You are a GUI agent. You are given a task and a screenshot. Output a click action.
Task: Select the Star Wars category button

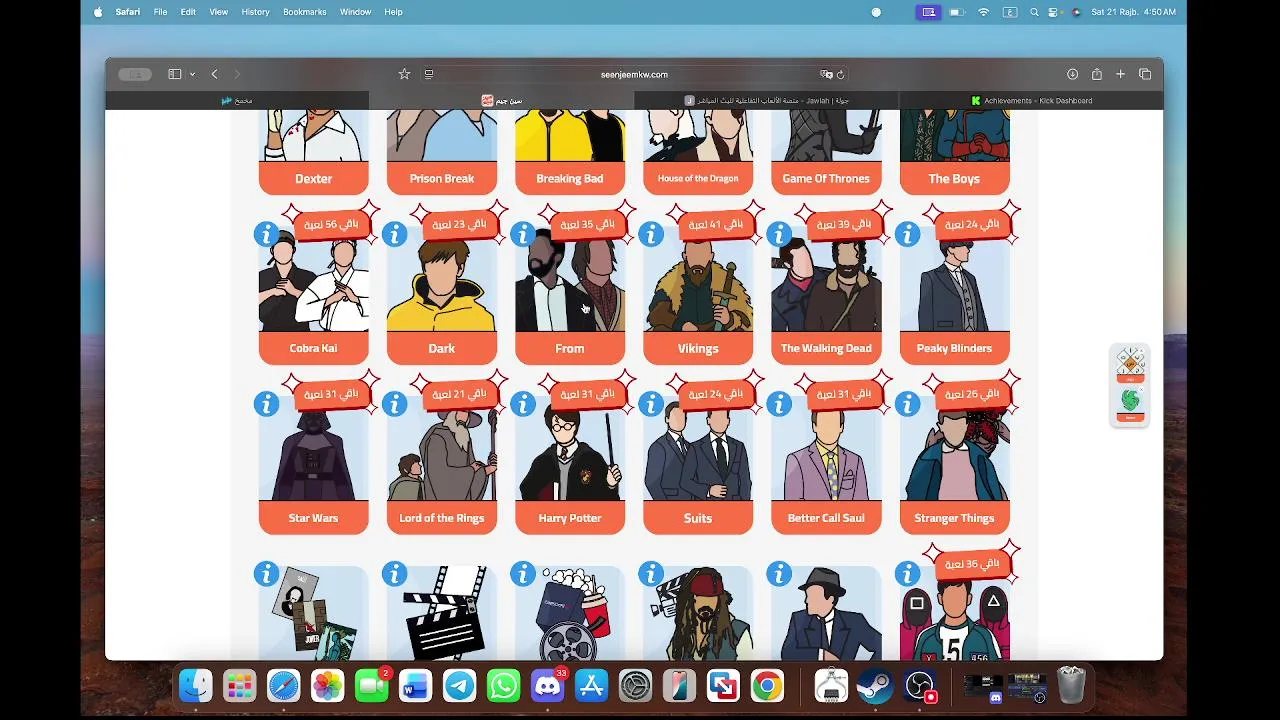click(x=313, y=518)
